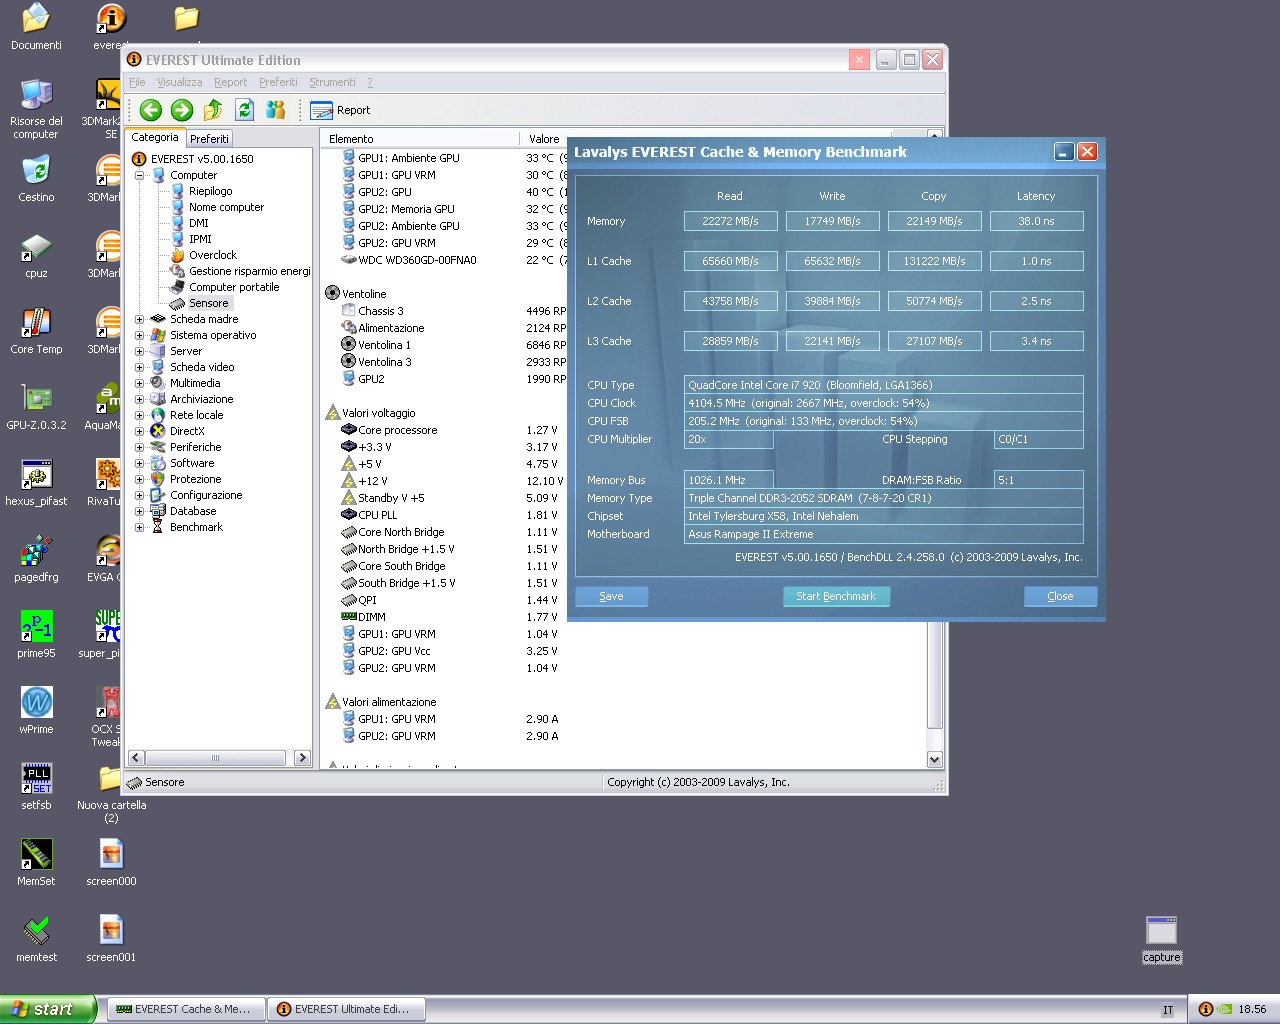
Task: Click the Elemento column header
Action: click(x=420, y=139)
